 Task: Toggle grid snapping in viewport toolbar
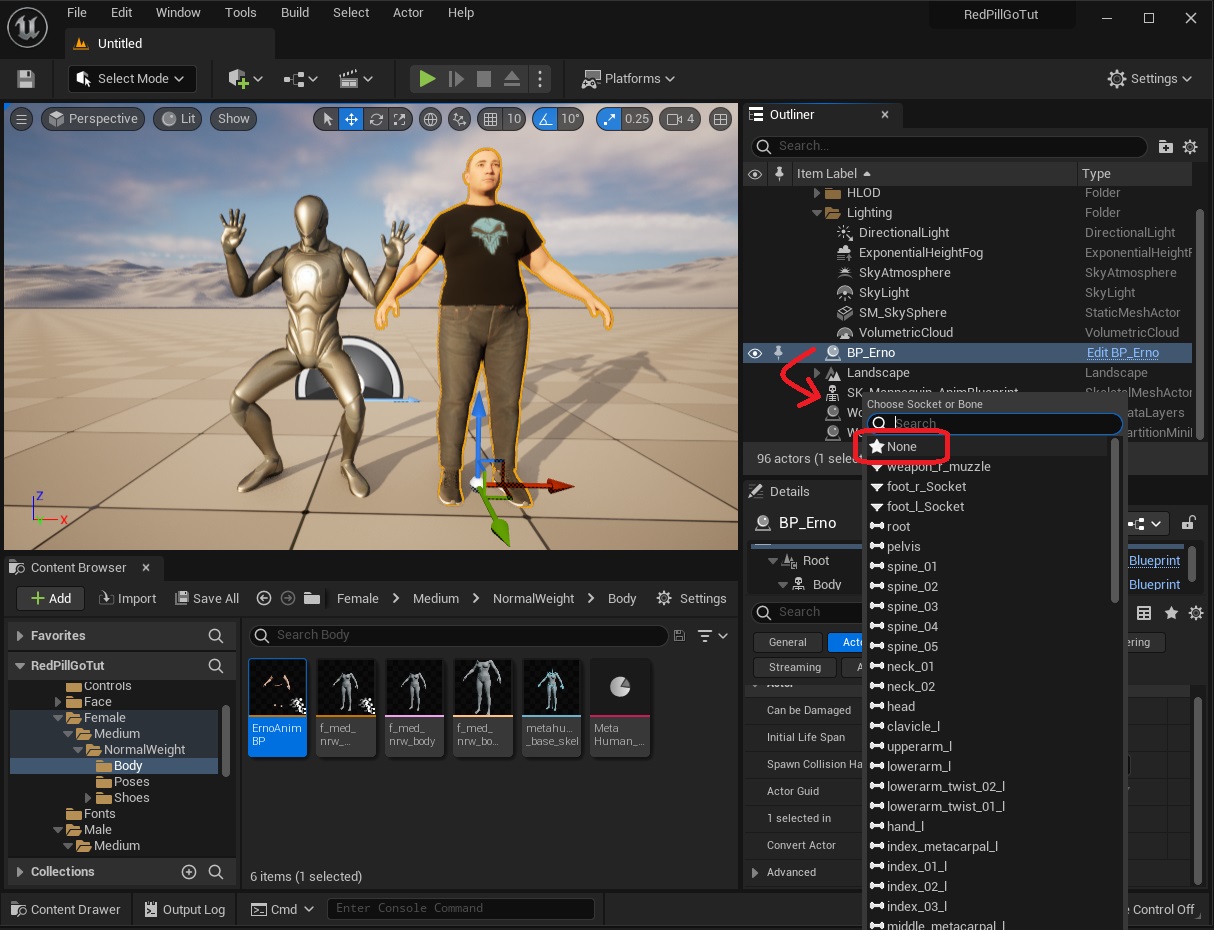click(x=490, y=119)
